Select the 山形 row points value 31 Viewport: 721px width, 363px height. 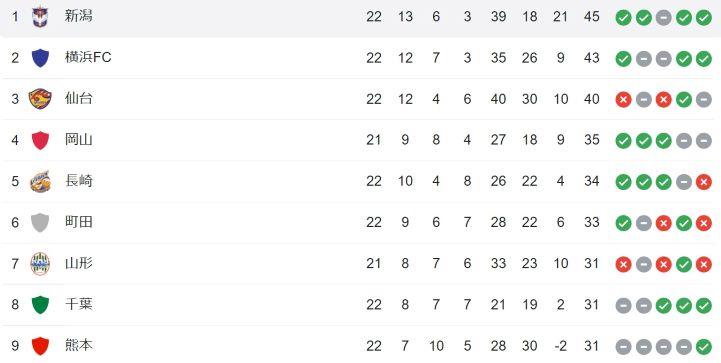(591, 264)
